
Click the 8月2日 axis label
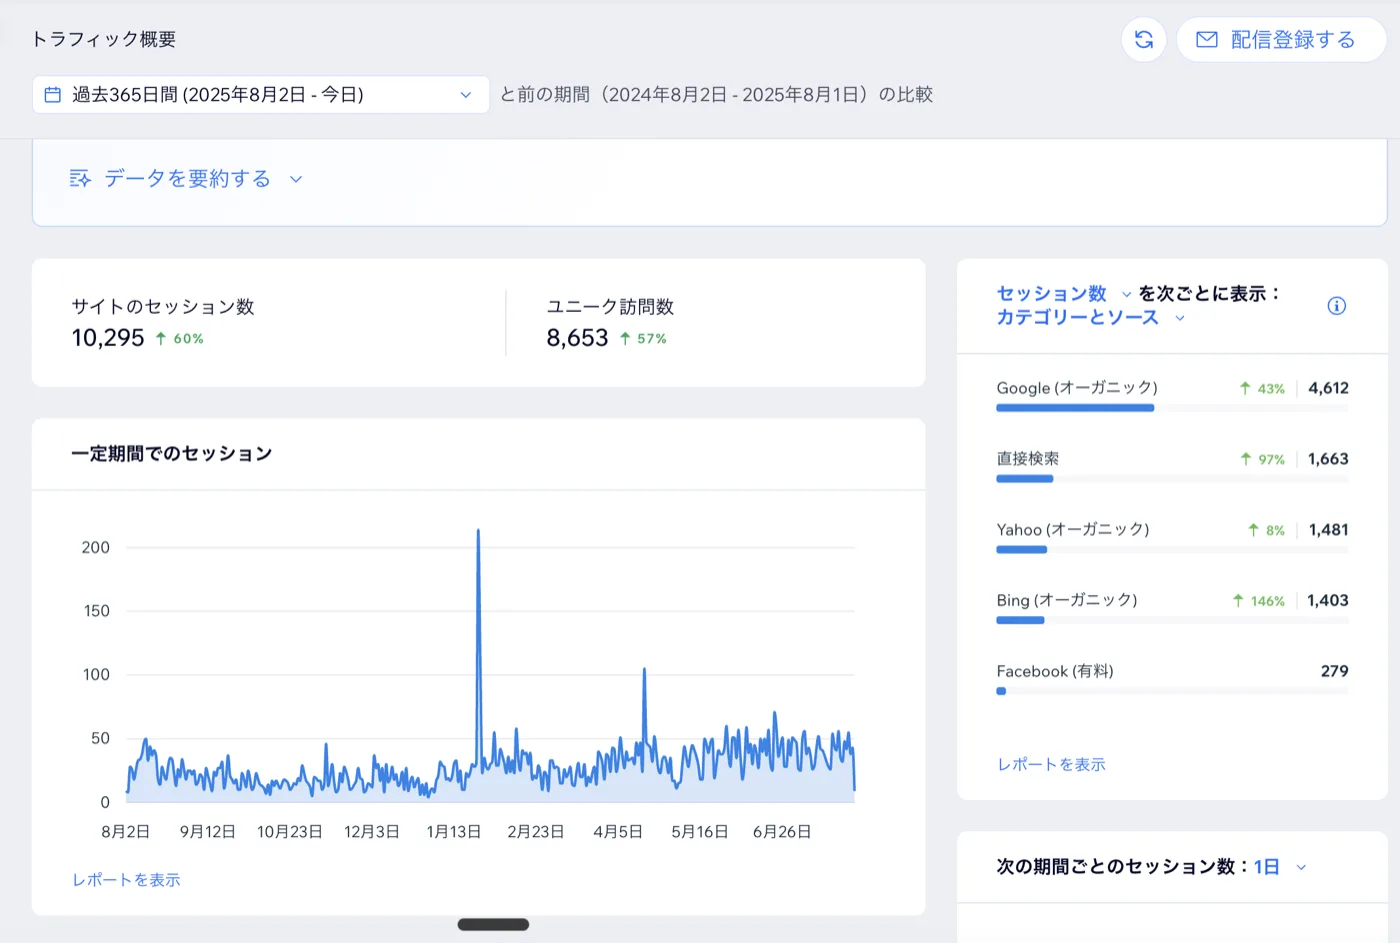(x=126, y=832)
